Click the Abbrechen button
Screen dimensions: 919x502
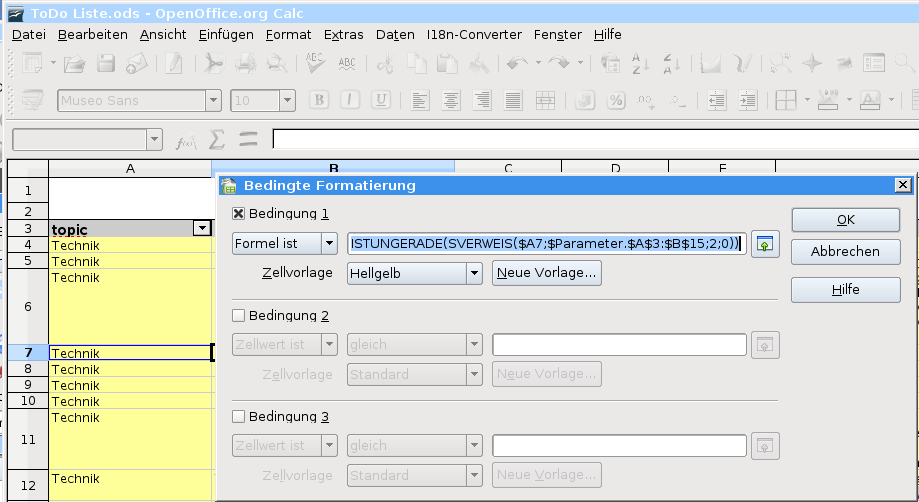[845, 251]
